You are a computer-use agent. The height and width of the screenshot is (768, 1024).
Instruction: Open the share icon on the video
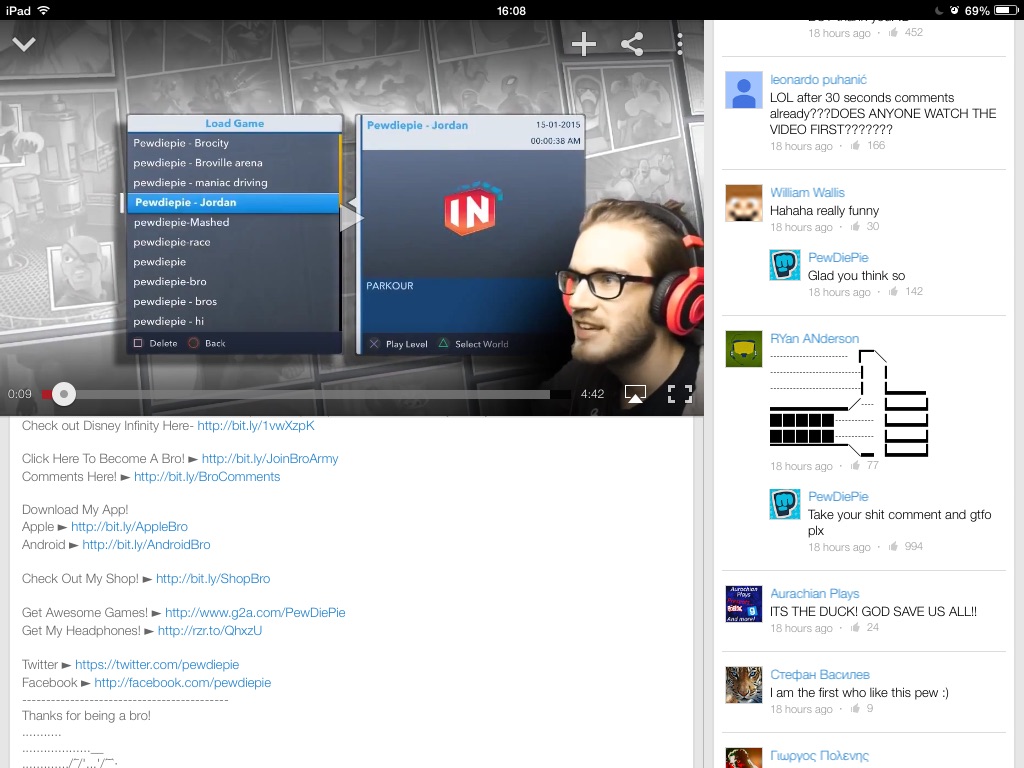pos(632,44)
